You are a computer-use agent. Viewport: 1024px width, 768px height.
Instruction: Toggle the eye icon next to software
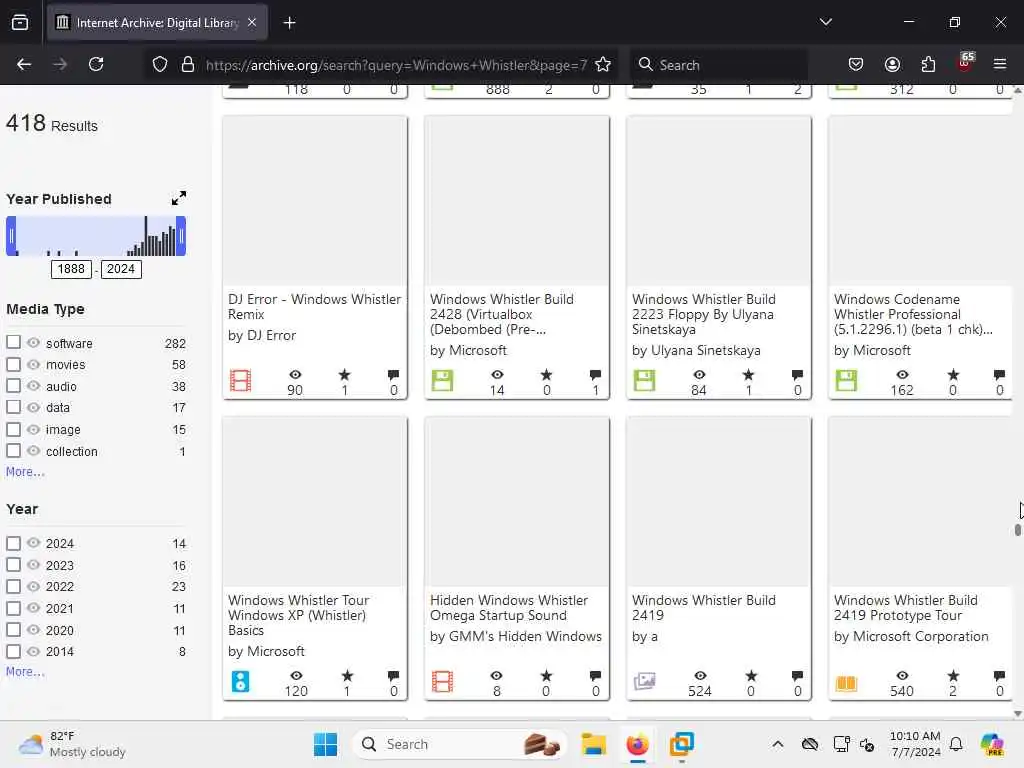(x=33, y=342)
